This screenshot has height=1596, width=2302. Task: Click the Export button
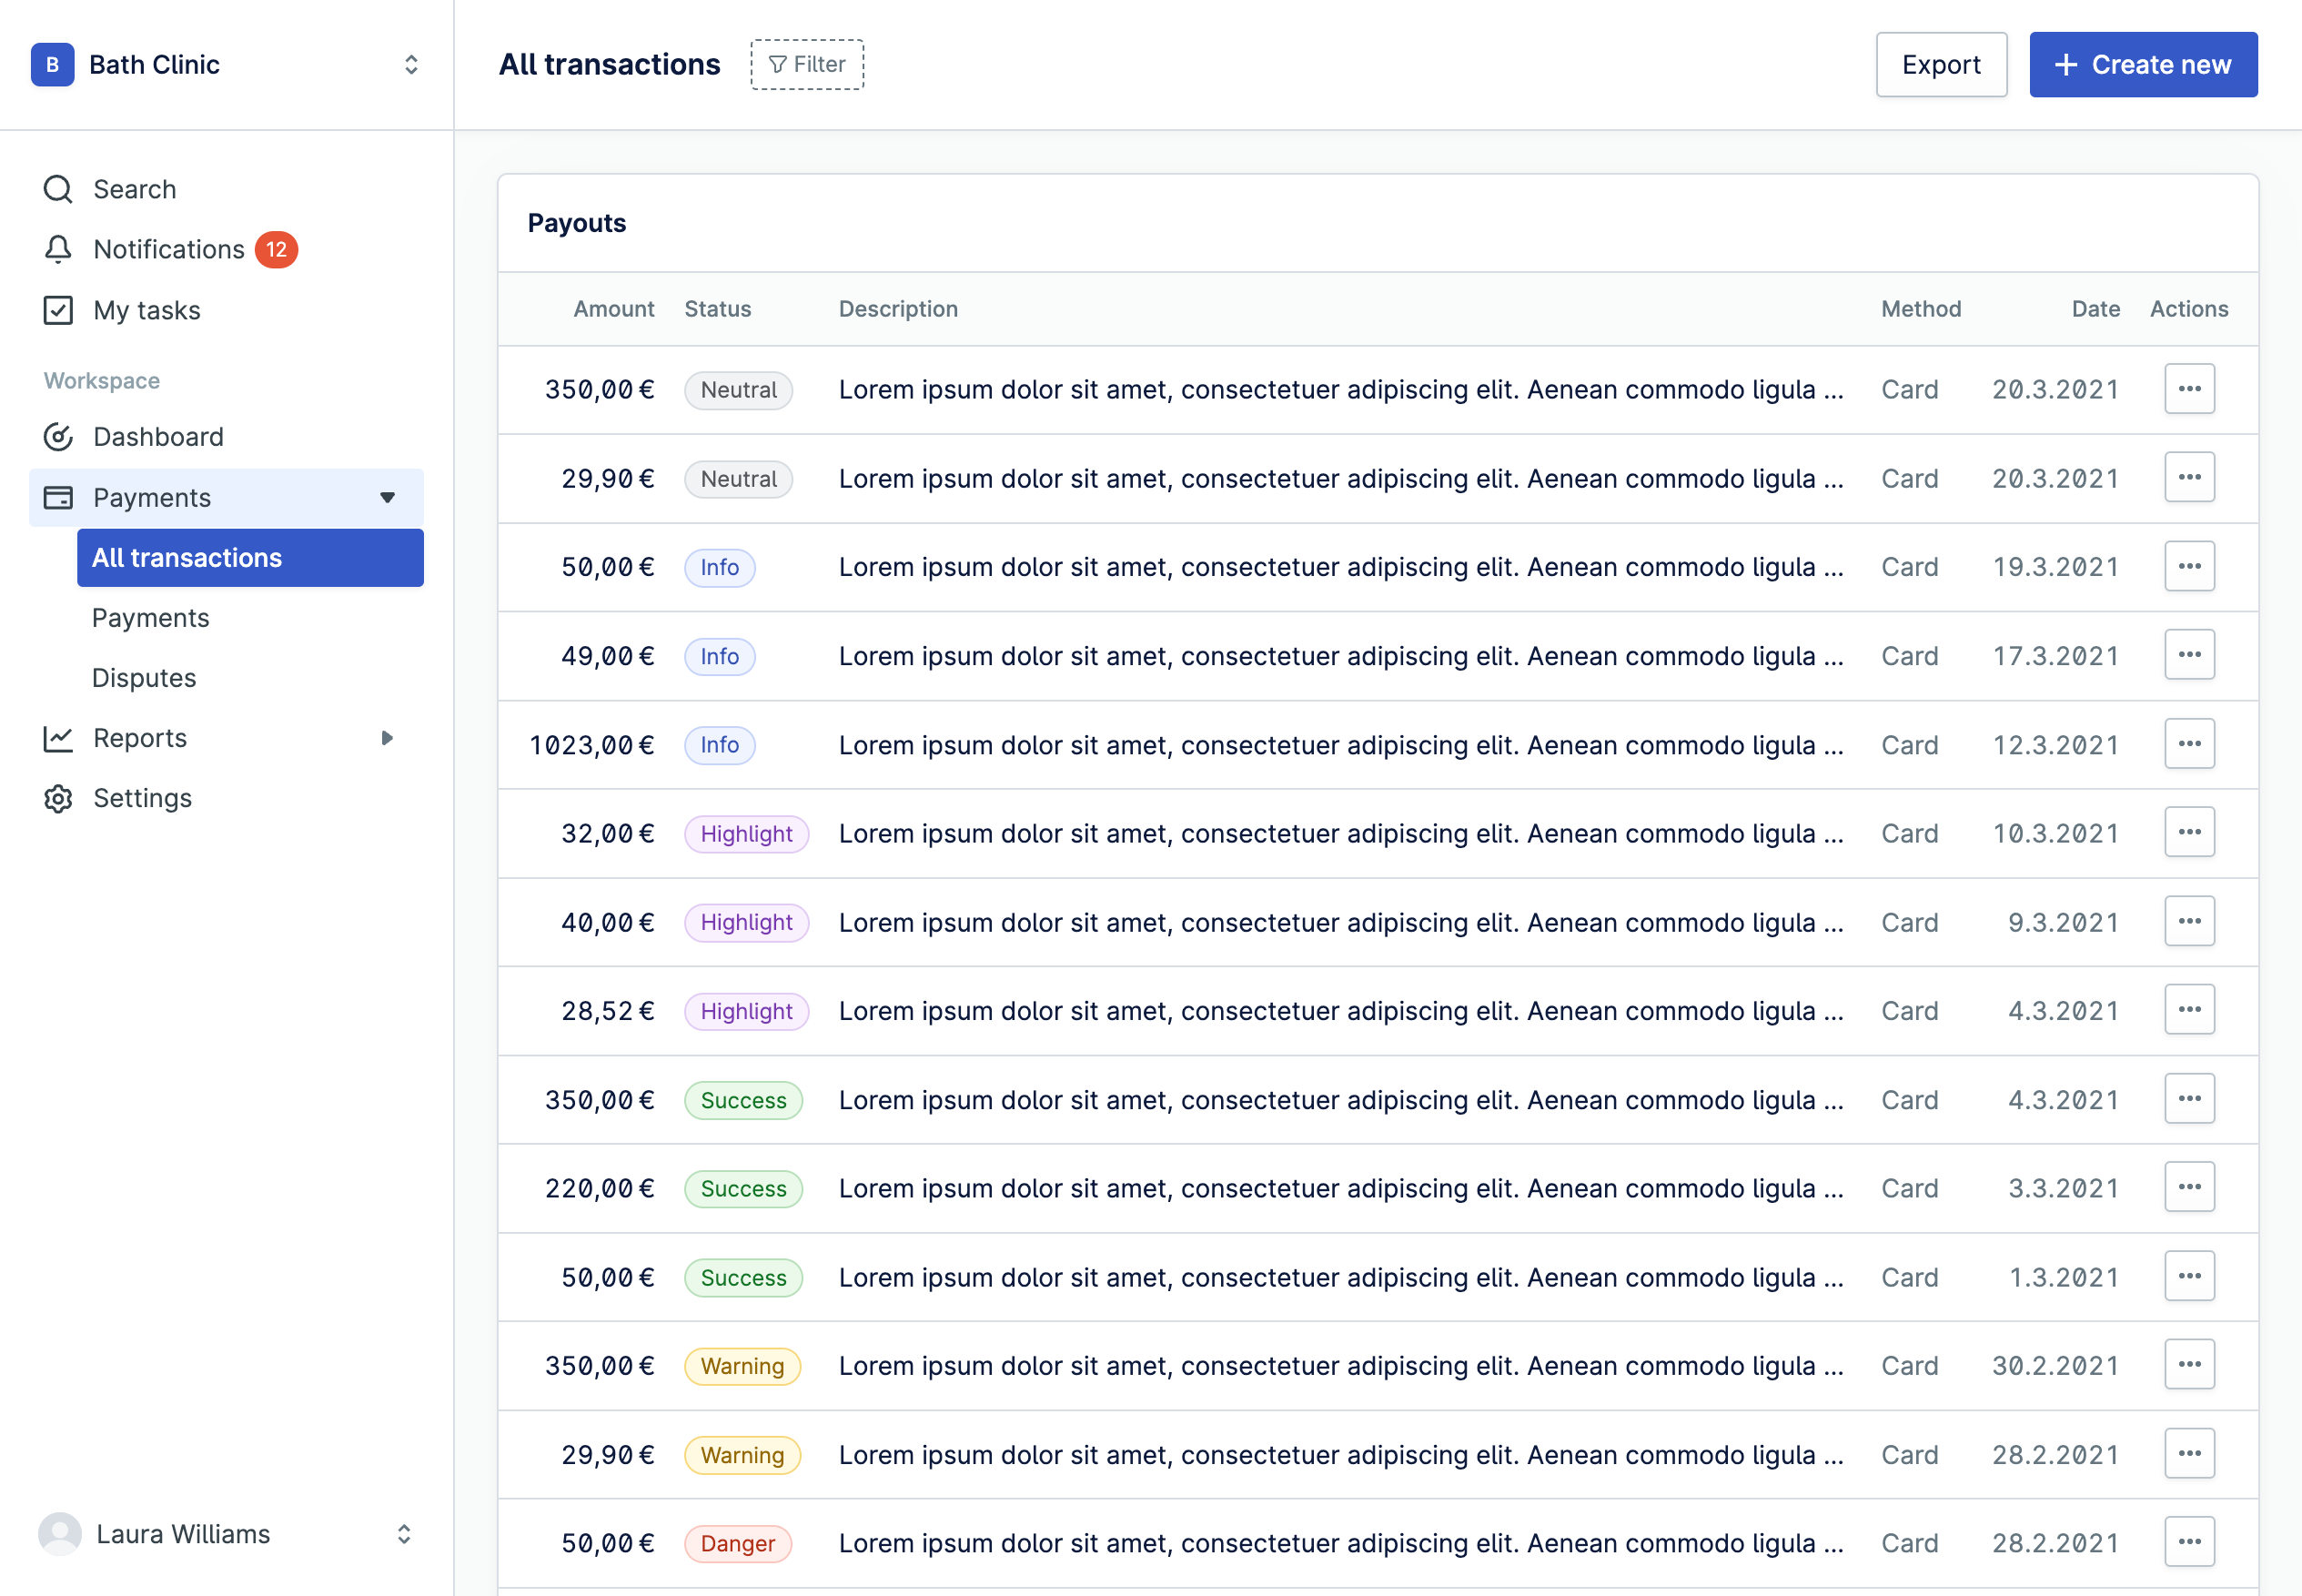click(1941, 65)
